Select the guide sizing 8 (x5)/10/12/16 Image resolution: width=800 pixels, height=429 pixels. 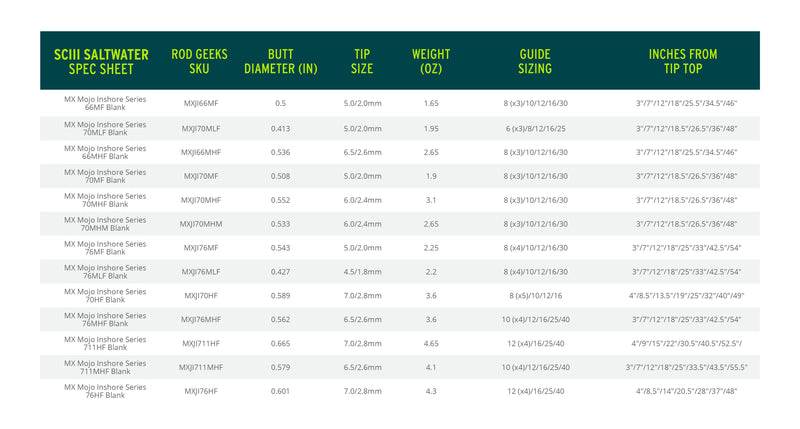(x=535, y=296)
